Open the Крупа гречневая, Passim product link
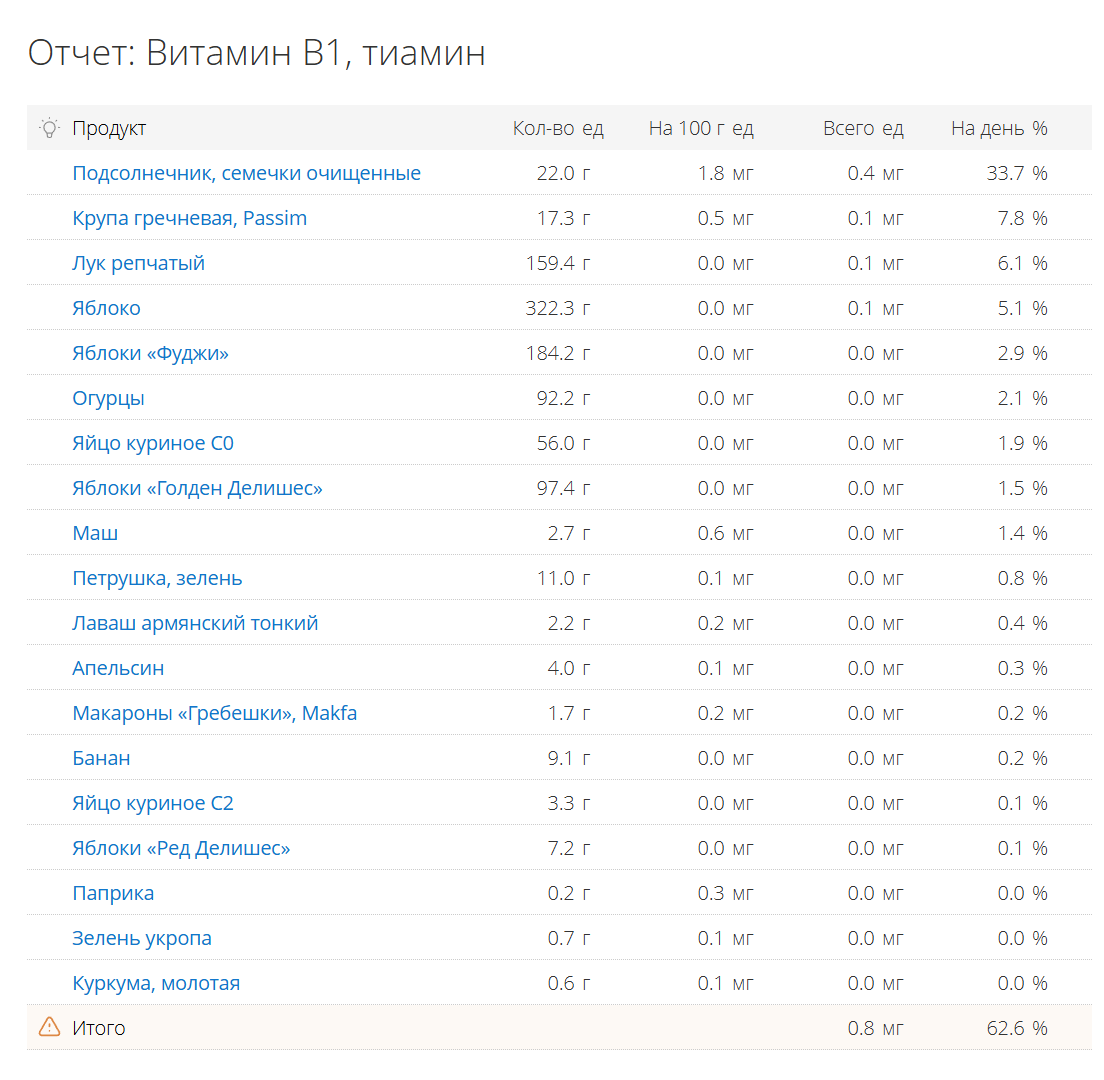The height and width of the screenshot is (1080, 1104). (x=189, y=218)
